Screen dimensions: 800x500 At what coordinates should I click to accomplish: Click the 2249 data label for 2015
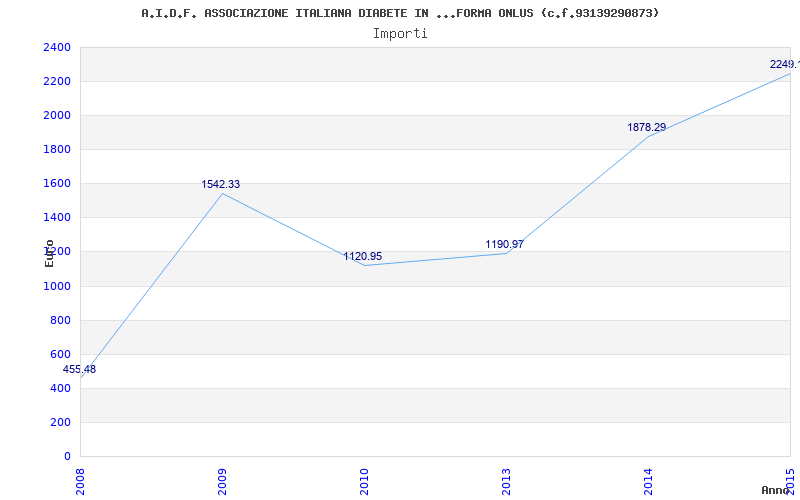785,64
